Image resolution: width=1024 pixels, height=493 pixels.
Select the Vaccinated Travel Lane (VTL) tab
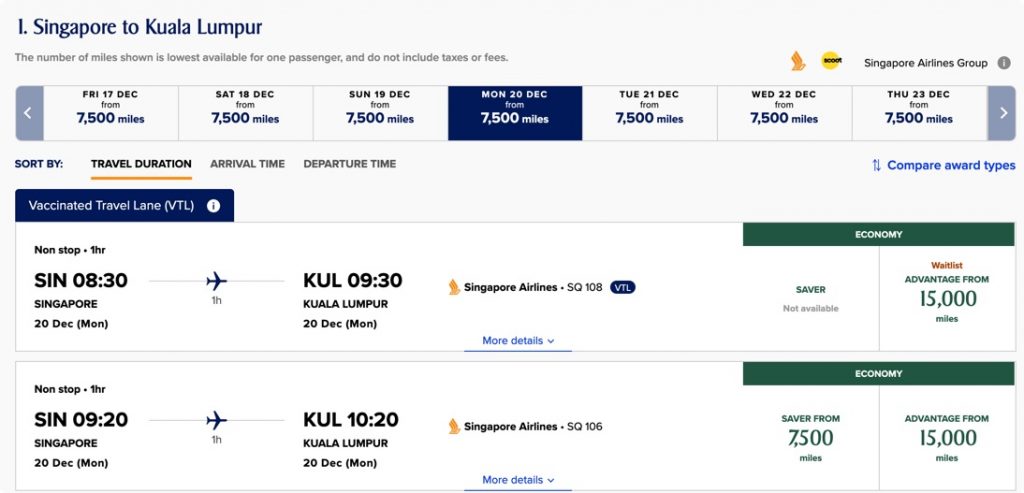tap(124, 206)
